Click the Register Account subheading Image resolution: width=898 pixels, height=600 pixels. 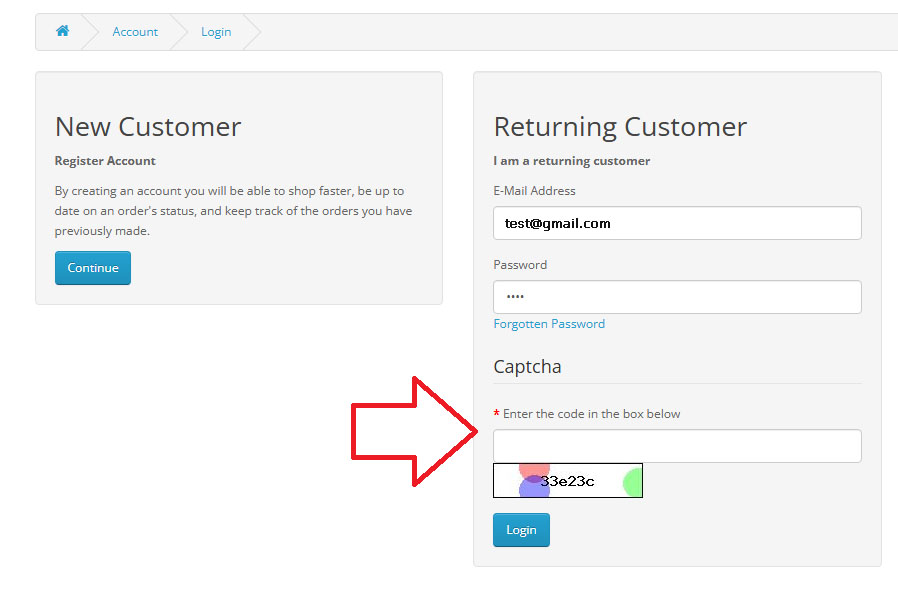point(105,161)
